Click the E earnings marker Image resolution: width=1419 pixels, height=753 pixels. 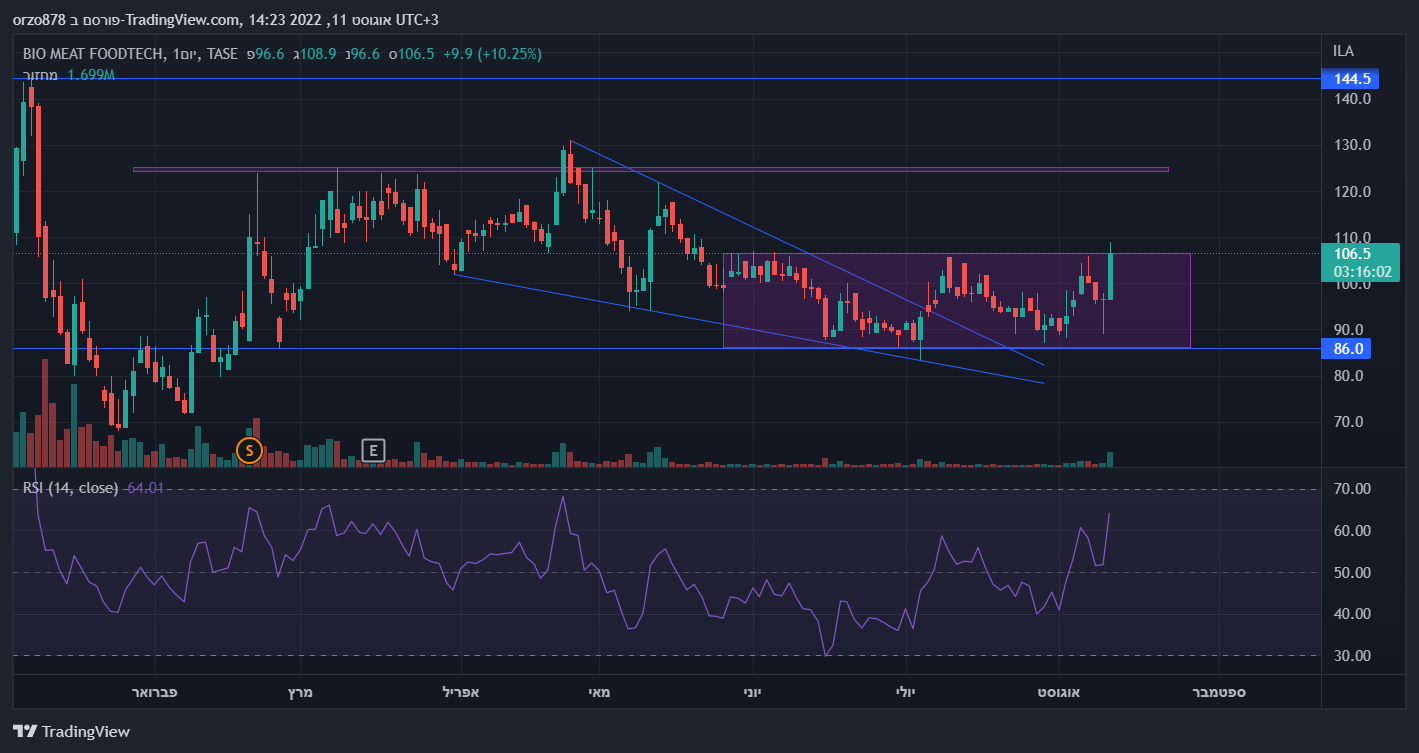click(373, 450)
